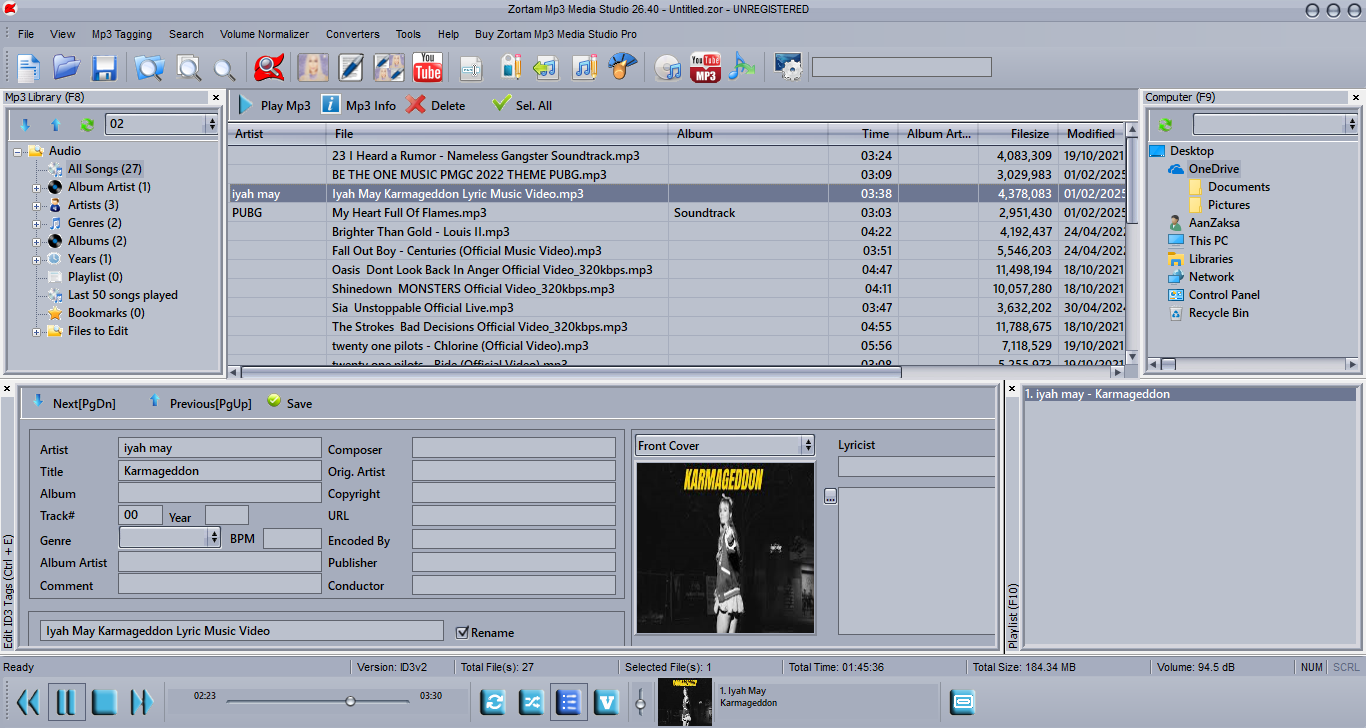Click the Karmageddon front cover image

pos(725,547)
